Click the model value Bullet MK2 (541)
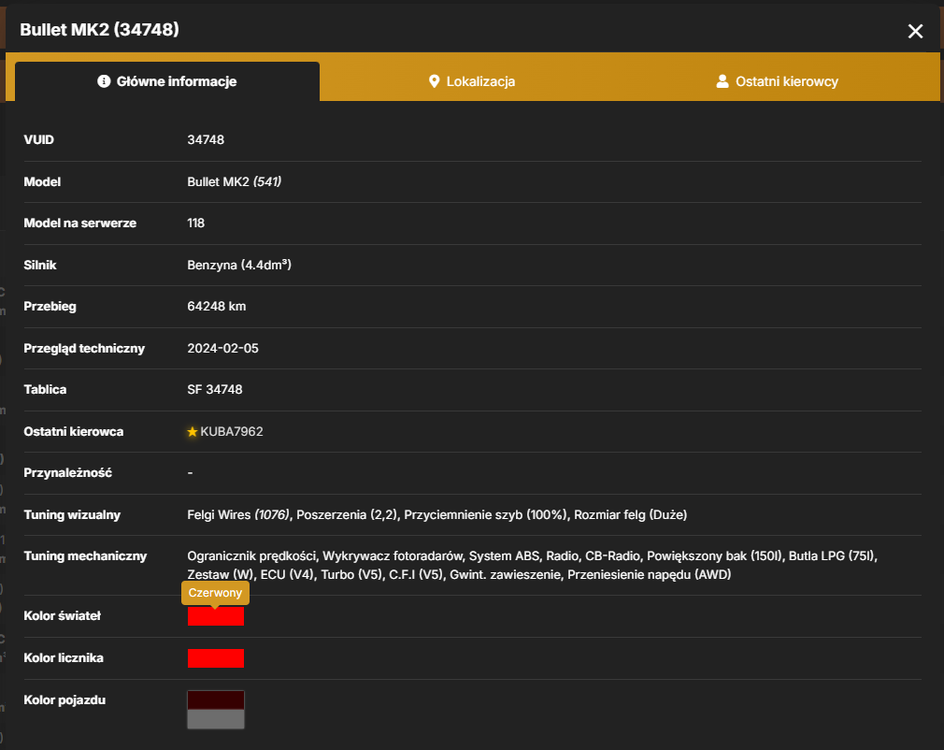The height and width of the screenshot is (750, 944). pyautogui.click(x=234, y=182)
